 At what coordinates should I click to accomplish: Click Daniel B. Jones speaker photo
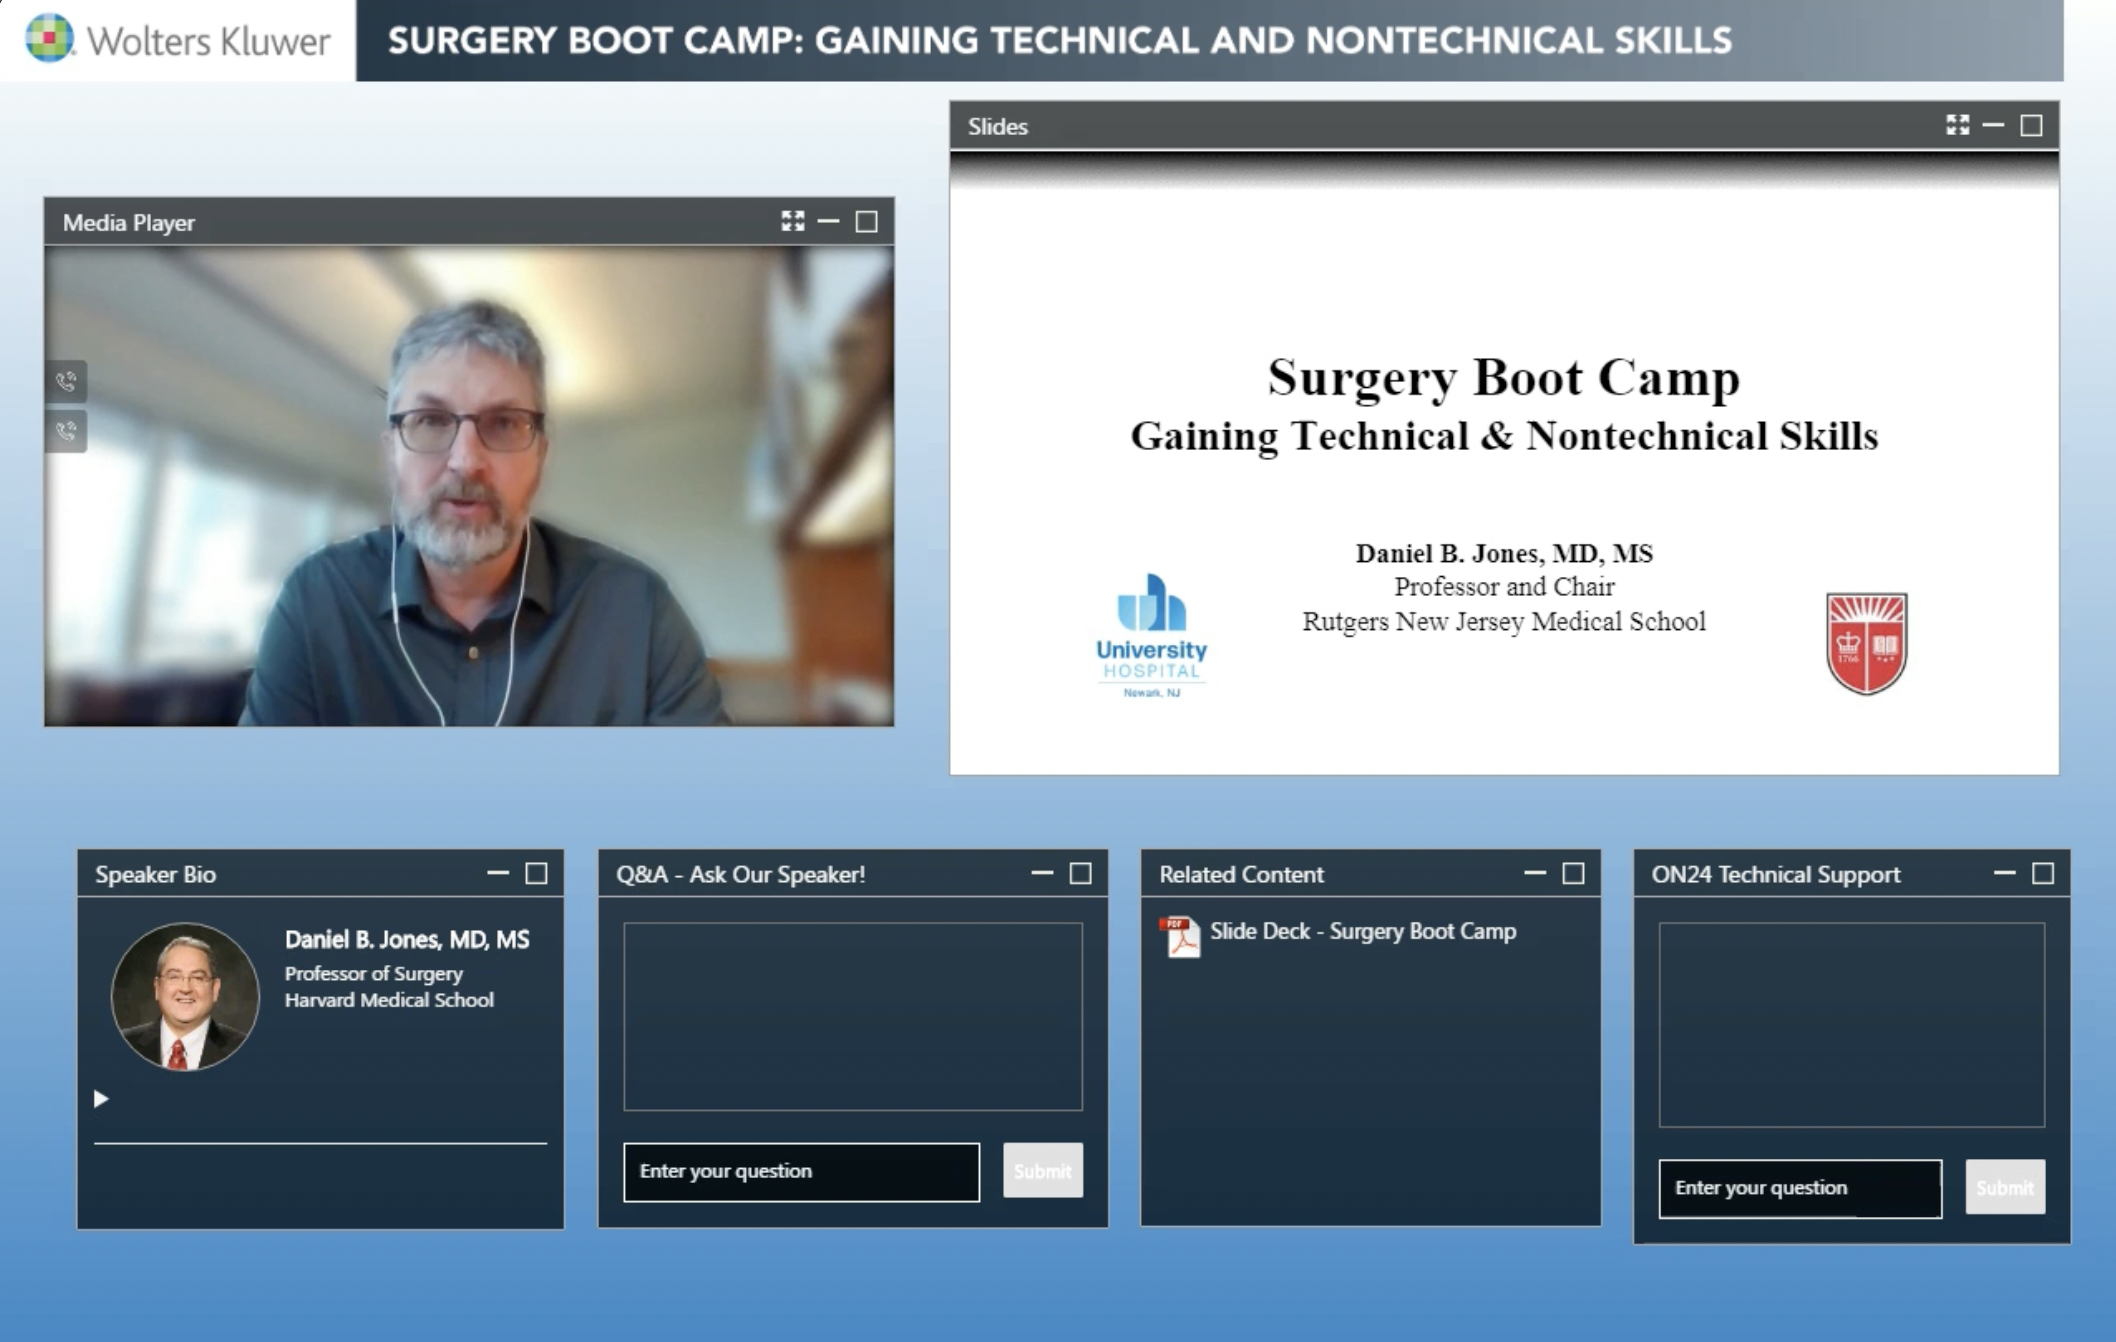(184, 996)
